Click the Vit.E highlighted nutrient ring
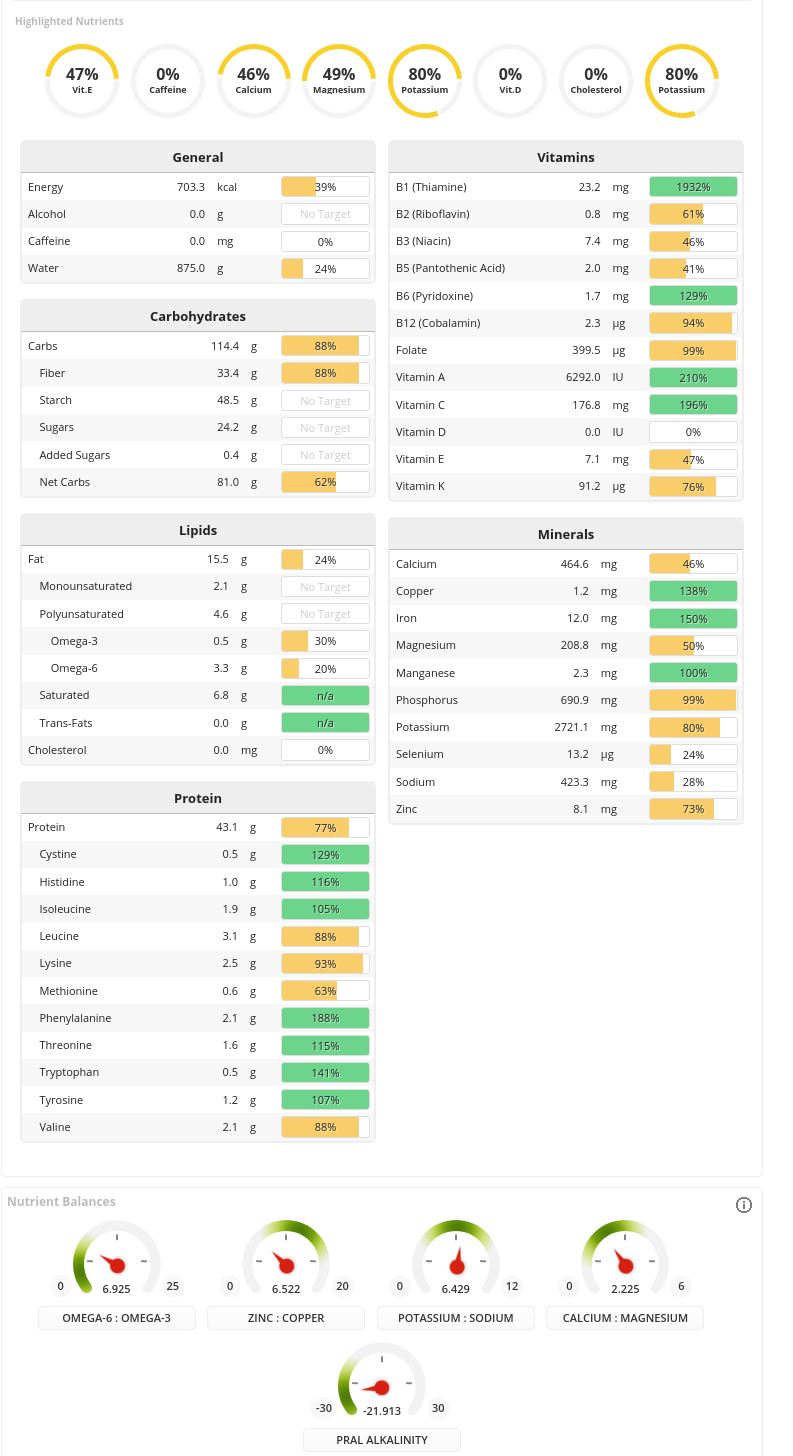The width and height of the screenshot is (793, 1456). (81, 80)
